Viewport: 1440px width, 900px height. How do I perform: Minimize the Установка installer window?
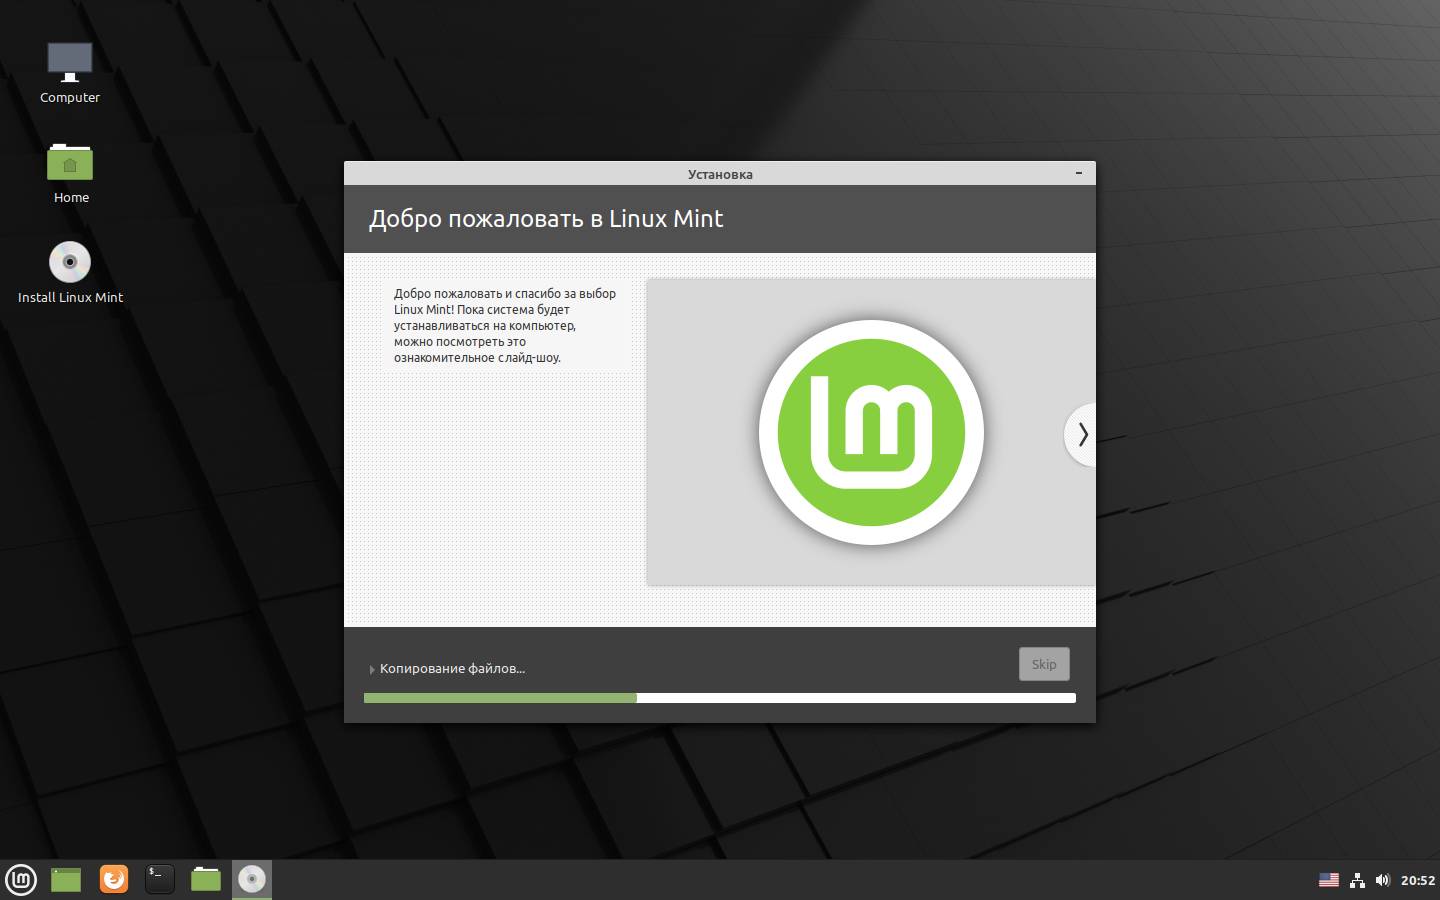click(x=1078, y=173)
